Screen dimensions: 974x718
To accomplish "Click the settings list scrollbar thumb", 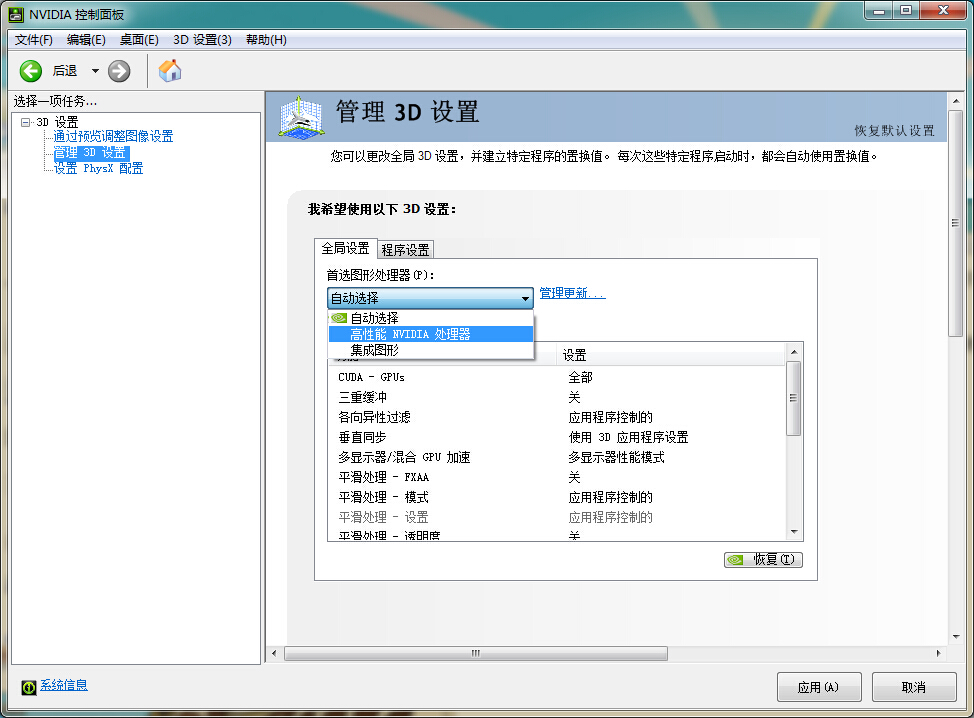I will 794,398.
